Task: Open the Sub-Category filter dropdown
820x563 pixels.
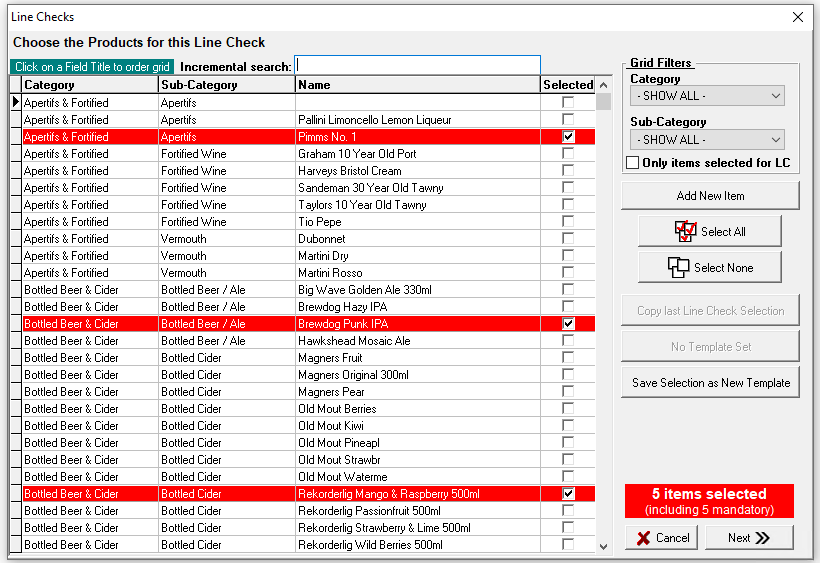Action: [707, 140]
